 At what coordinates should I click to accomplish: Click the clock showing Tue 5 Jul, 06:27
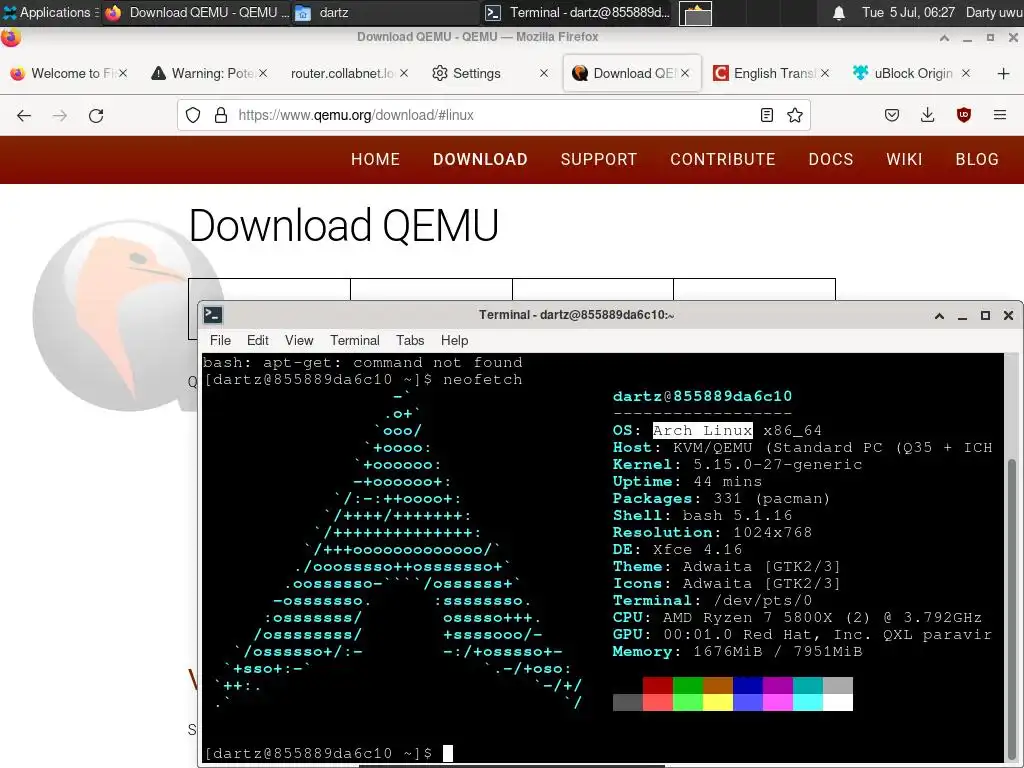(908, 12)
